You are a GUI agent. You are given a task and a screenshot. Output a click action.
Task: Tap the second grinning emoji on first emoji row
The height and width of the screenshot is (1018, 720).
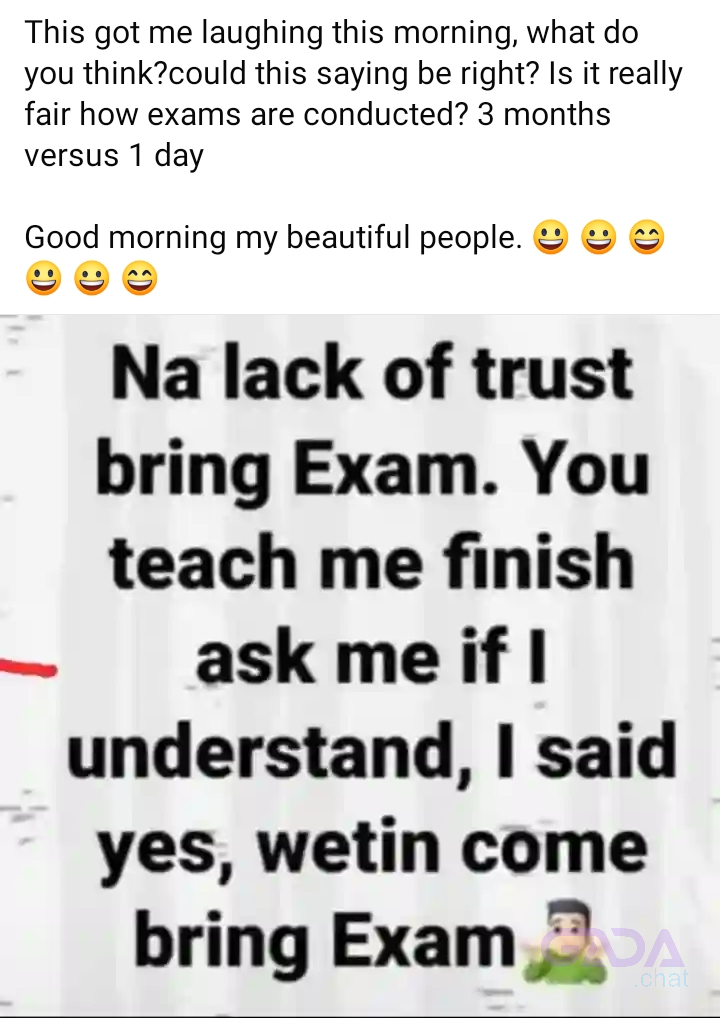click(x=599, y=237)
